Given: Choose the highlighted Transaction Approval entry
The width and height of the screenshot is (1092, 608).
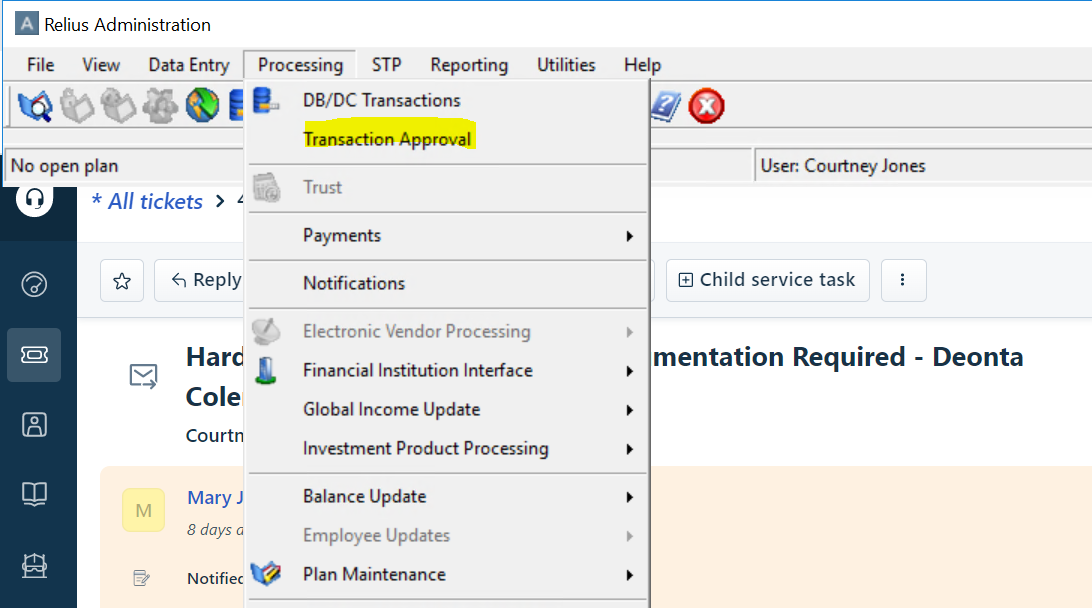Looking at the screenshot, I should [387, 139].
